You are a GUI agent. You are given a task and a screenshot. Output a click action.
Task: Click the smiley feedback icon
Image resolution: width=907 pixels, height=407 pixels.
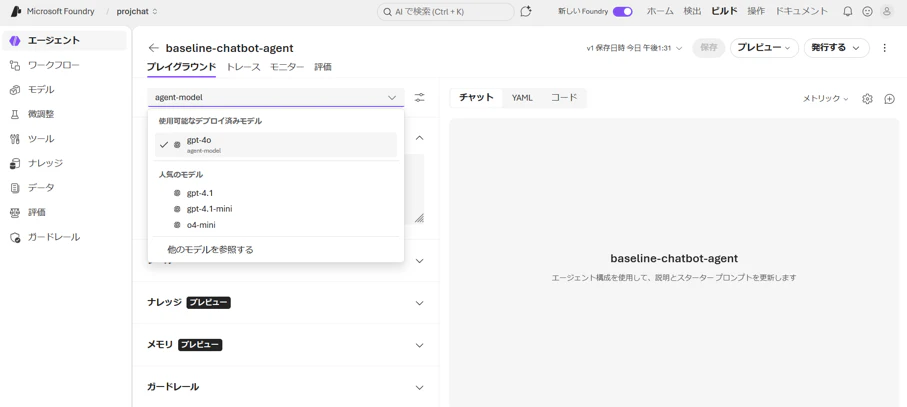867,12
